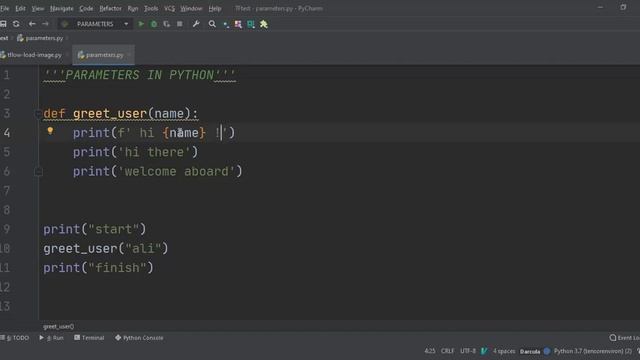640x360 pixels.
Task: Open the Navigate menu
Action: click(x=62, y=8)
